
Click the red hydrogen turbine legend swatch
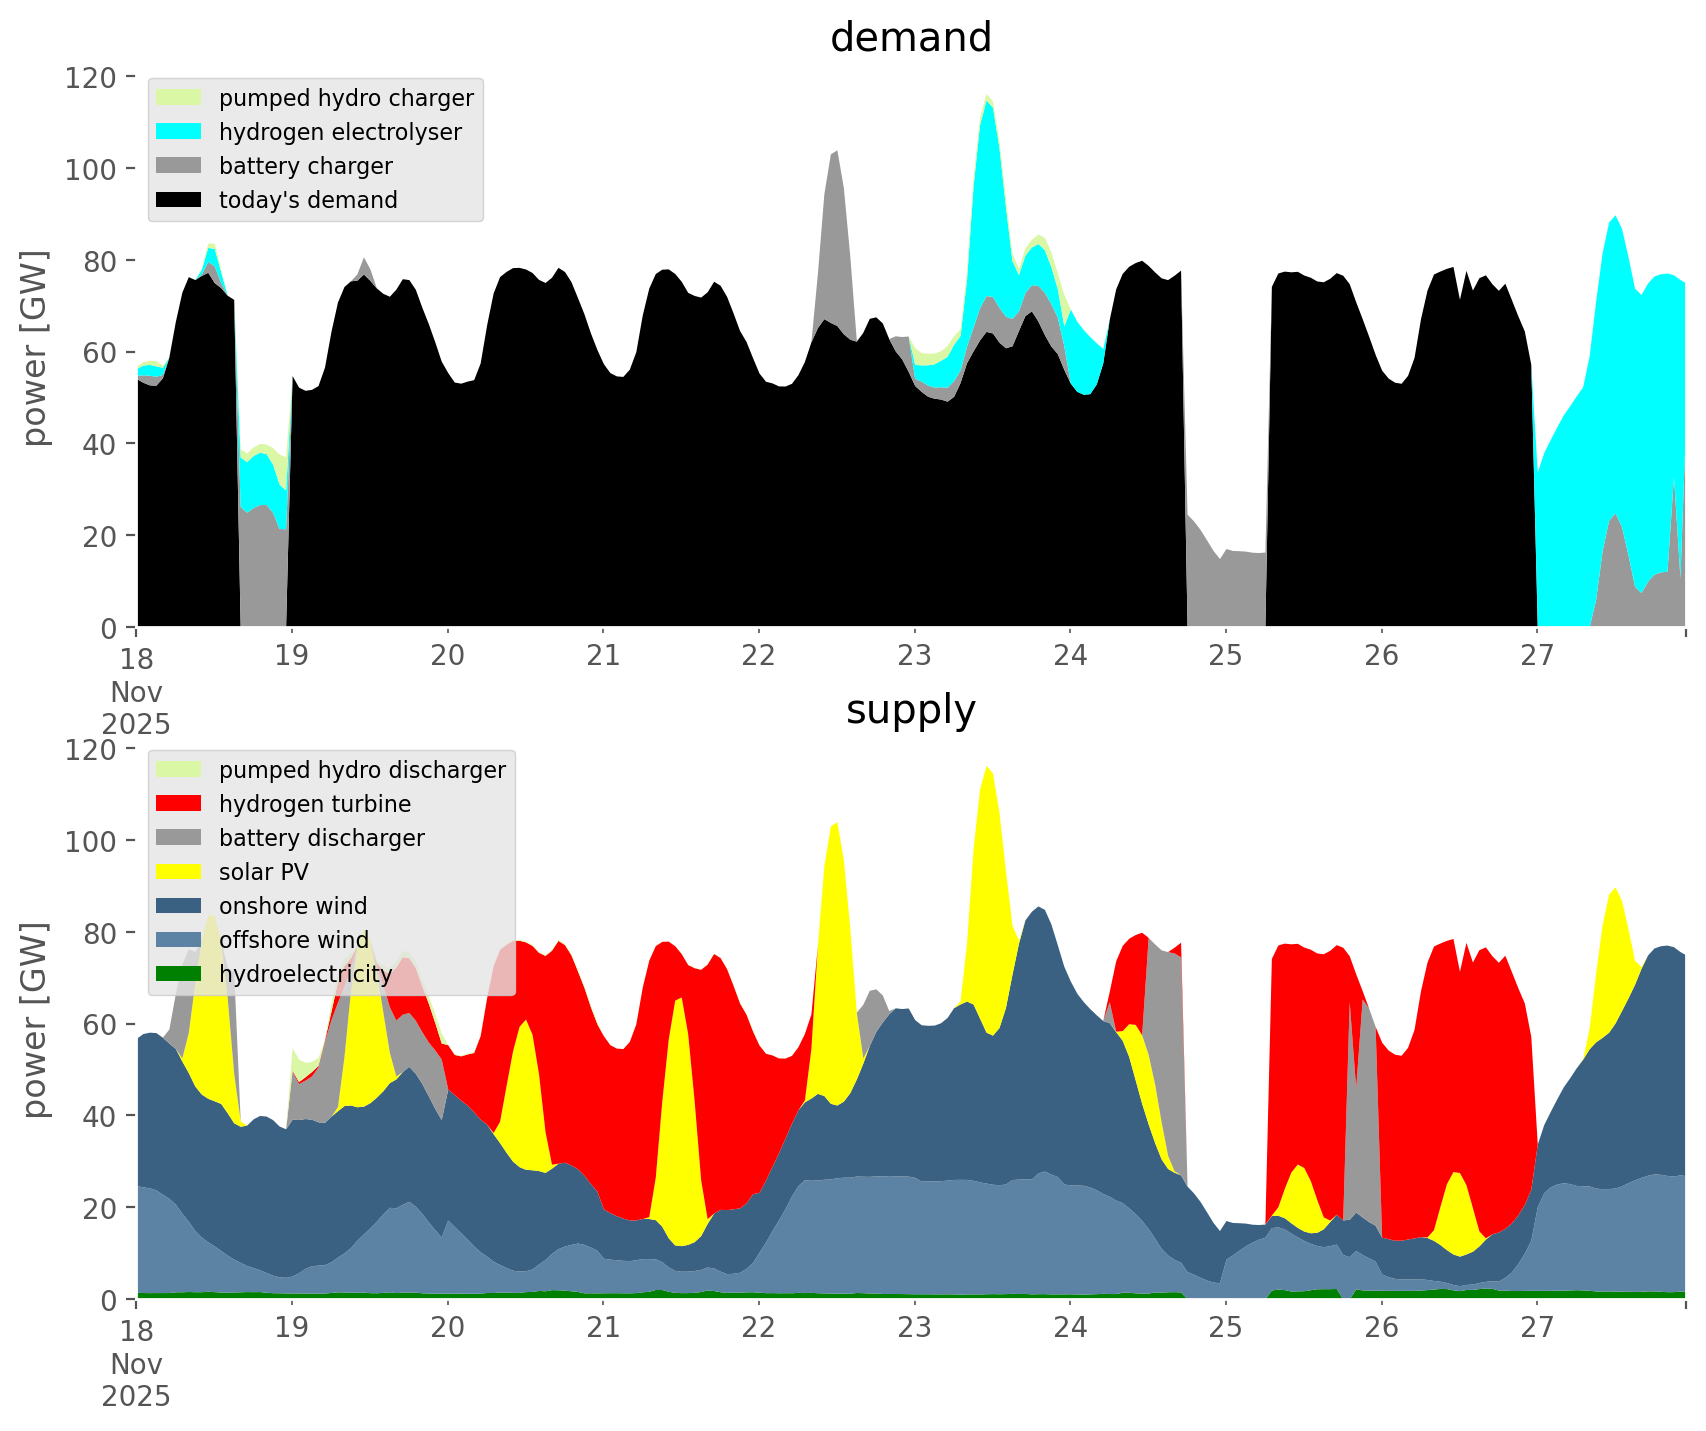click(x=179, y=804)
